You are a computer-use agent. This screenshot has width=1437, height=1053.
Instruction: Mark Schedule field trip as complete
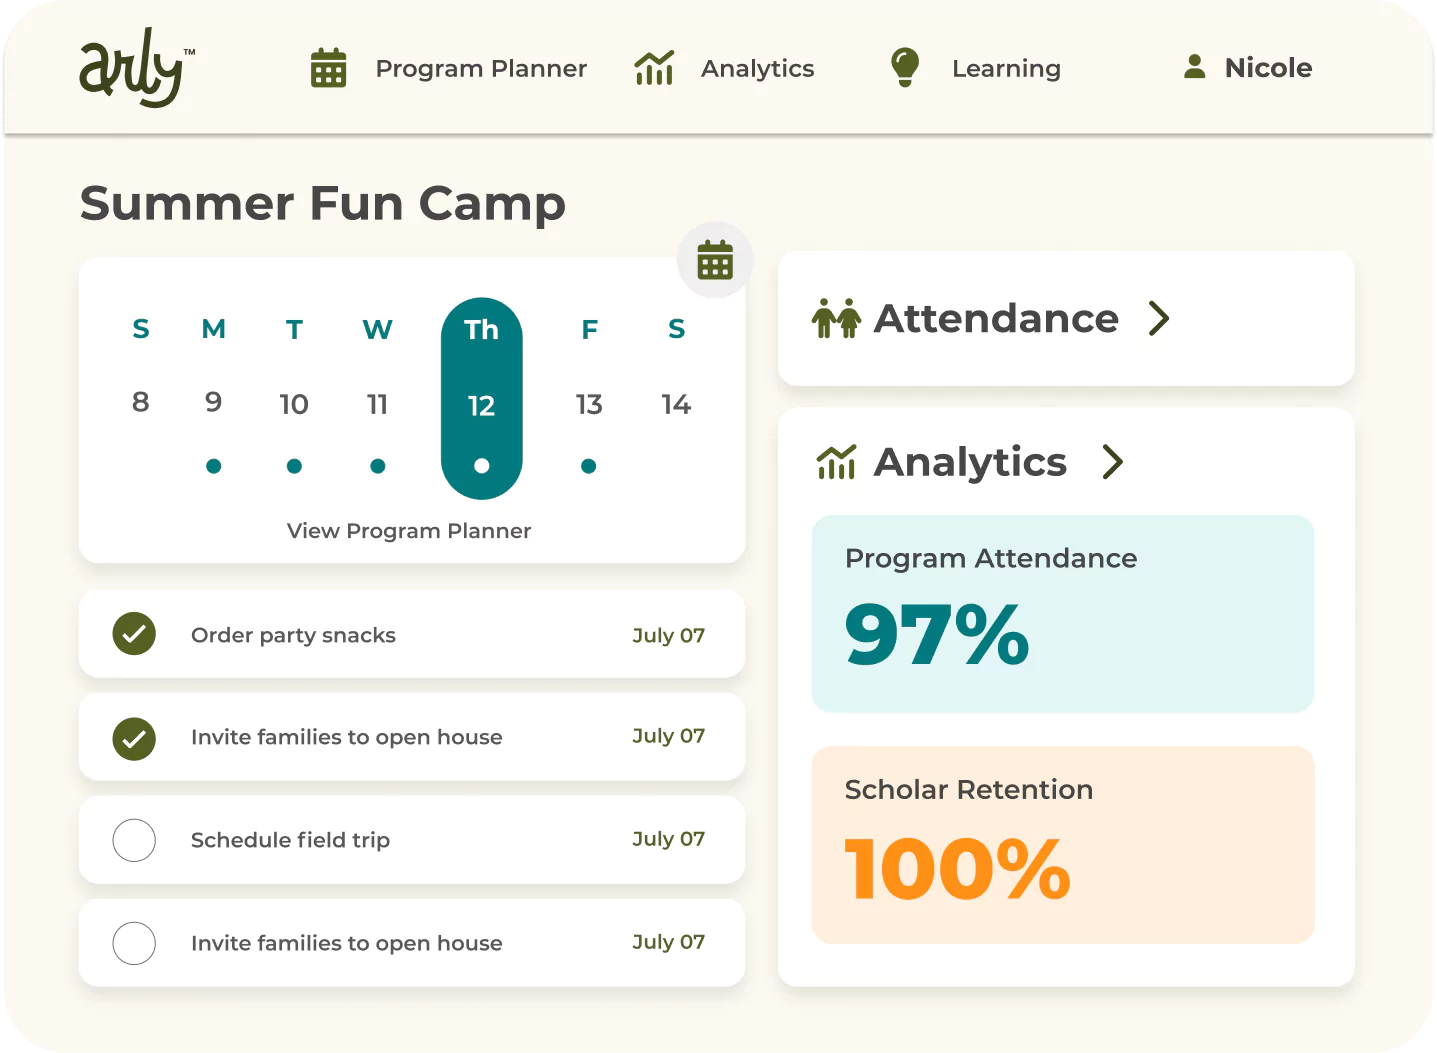pyautogui.click(x=134, y=840)
